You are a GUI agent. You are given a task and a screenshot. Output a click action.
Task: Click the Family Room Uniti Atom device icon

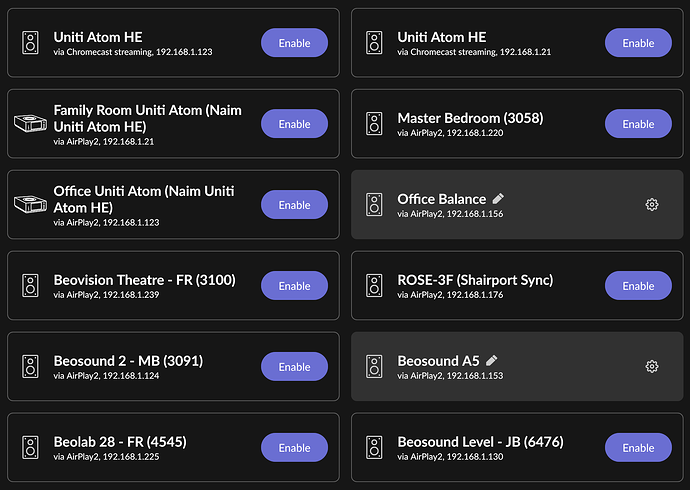30,124
